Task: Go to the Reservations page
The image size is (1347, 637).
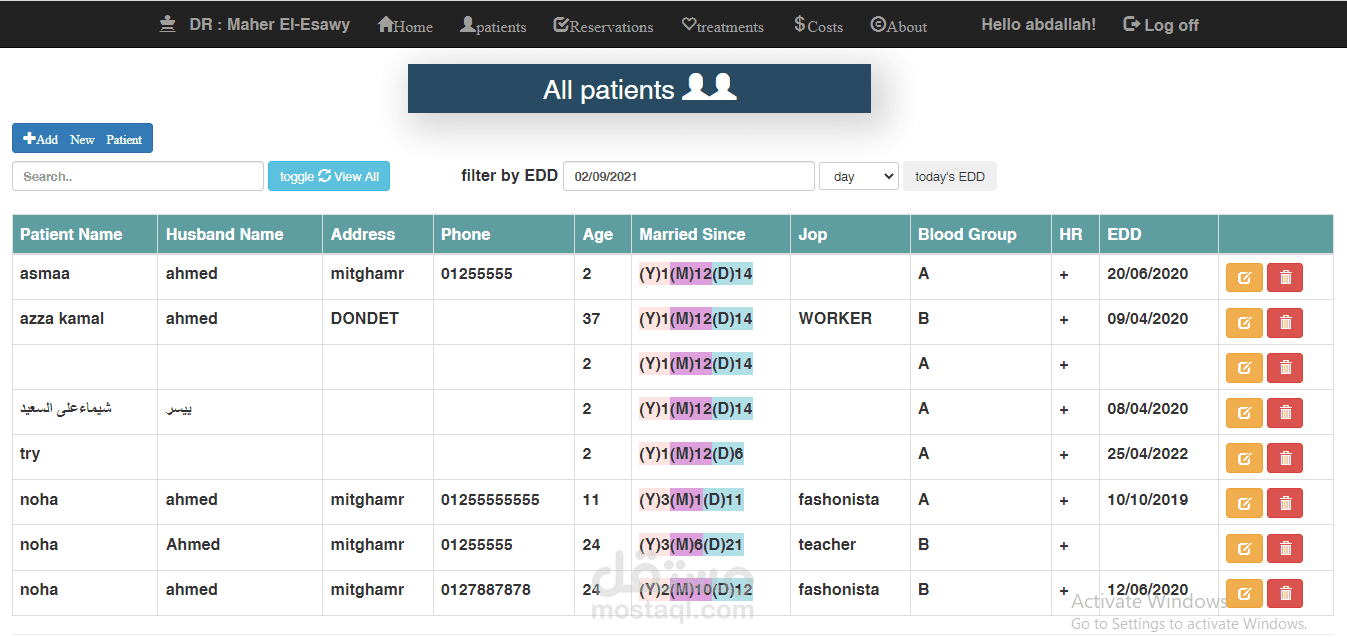Action: [x=603, y=26]
